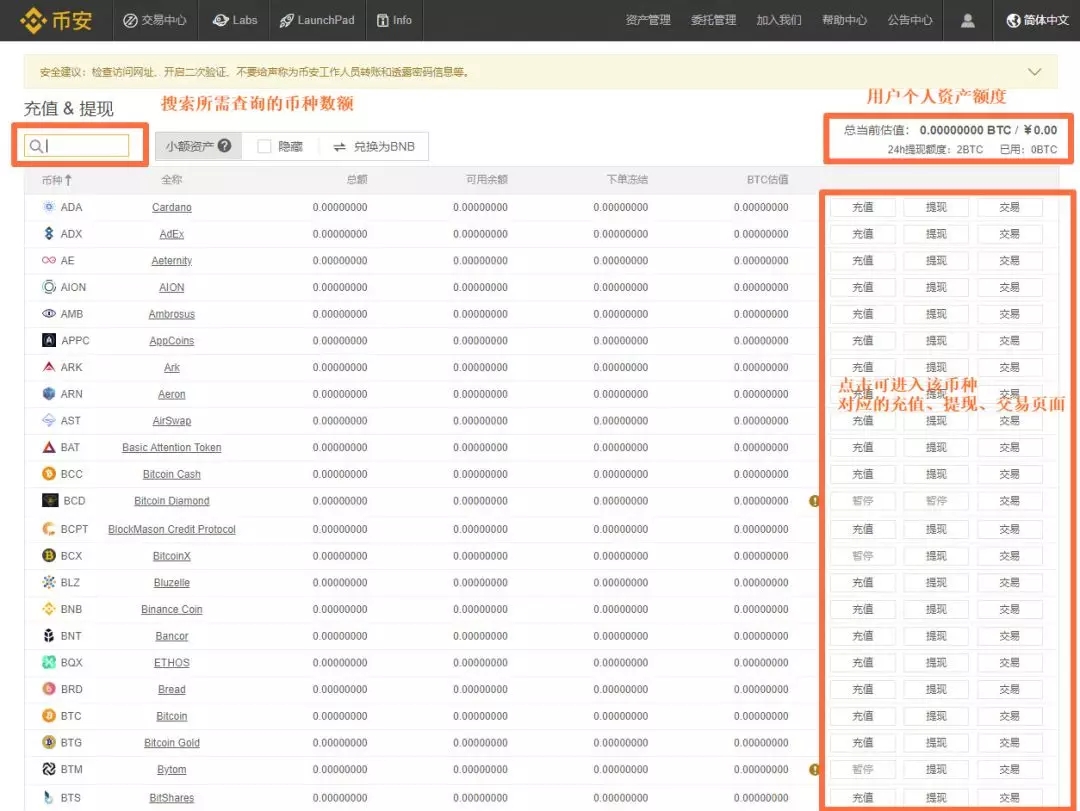The image size is (1080, 811).
Task: Open the Bitcoin Diamond link
Action: (x=172, y=501)
